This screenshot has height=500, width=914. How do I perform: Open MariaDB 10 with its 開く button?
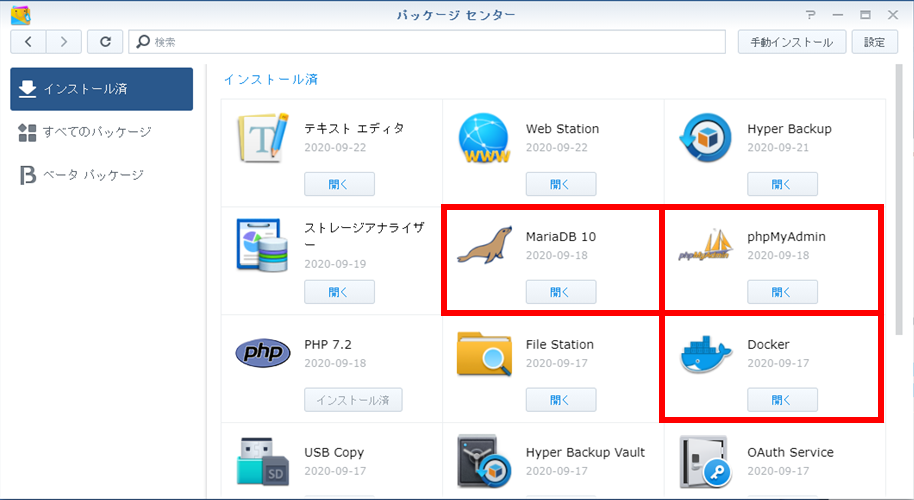click(561, 292)
